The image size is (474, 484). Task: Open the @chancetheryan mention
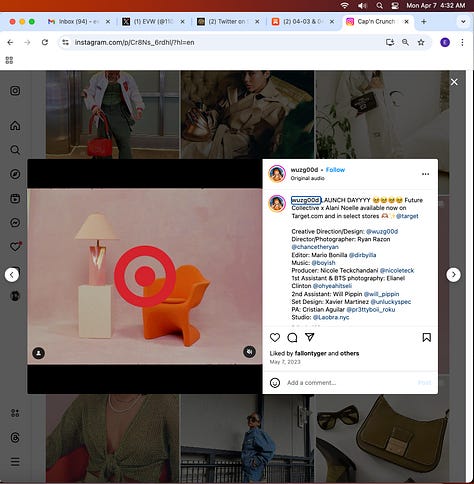pos(315,247)
